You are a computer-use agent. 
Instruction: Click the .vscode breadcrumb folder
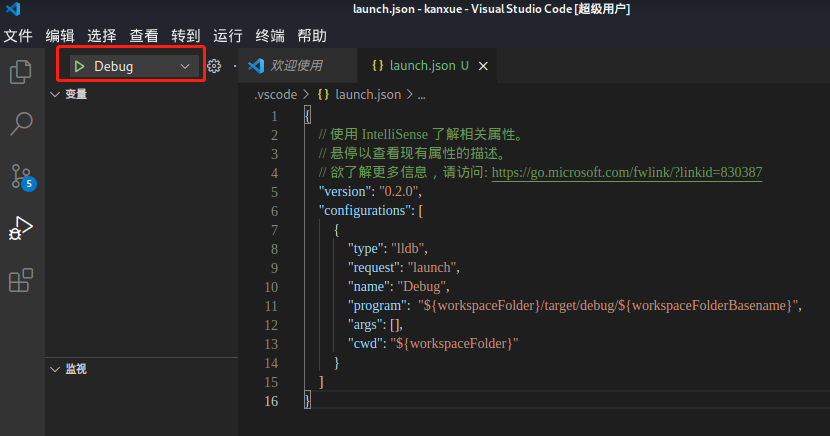coord(274,95)
